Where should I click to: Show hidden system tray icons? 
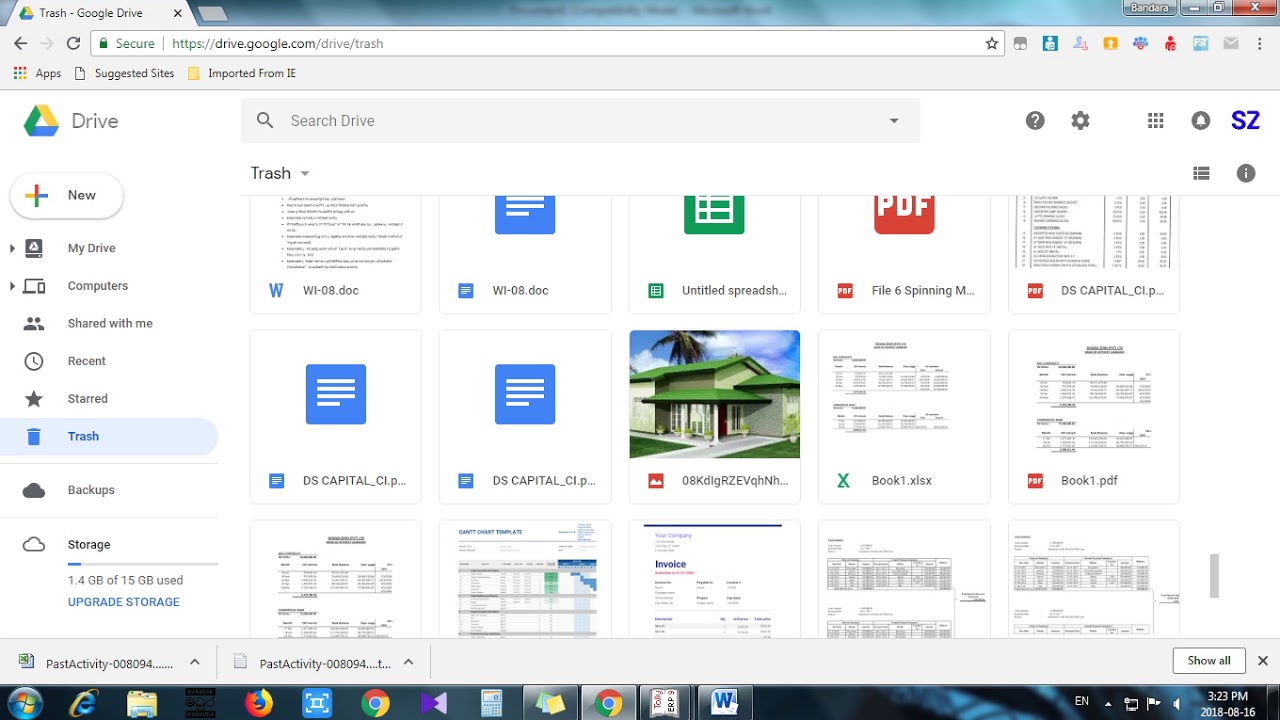(x=1107, y=702)
